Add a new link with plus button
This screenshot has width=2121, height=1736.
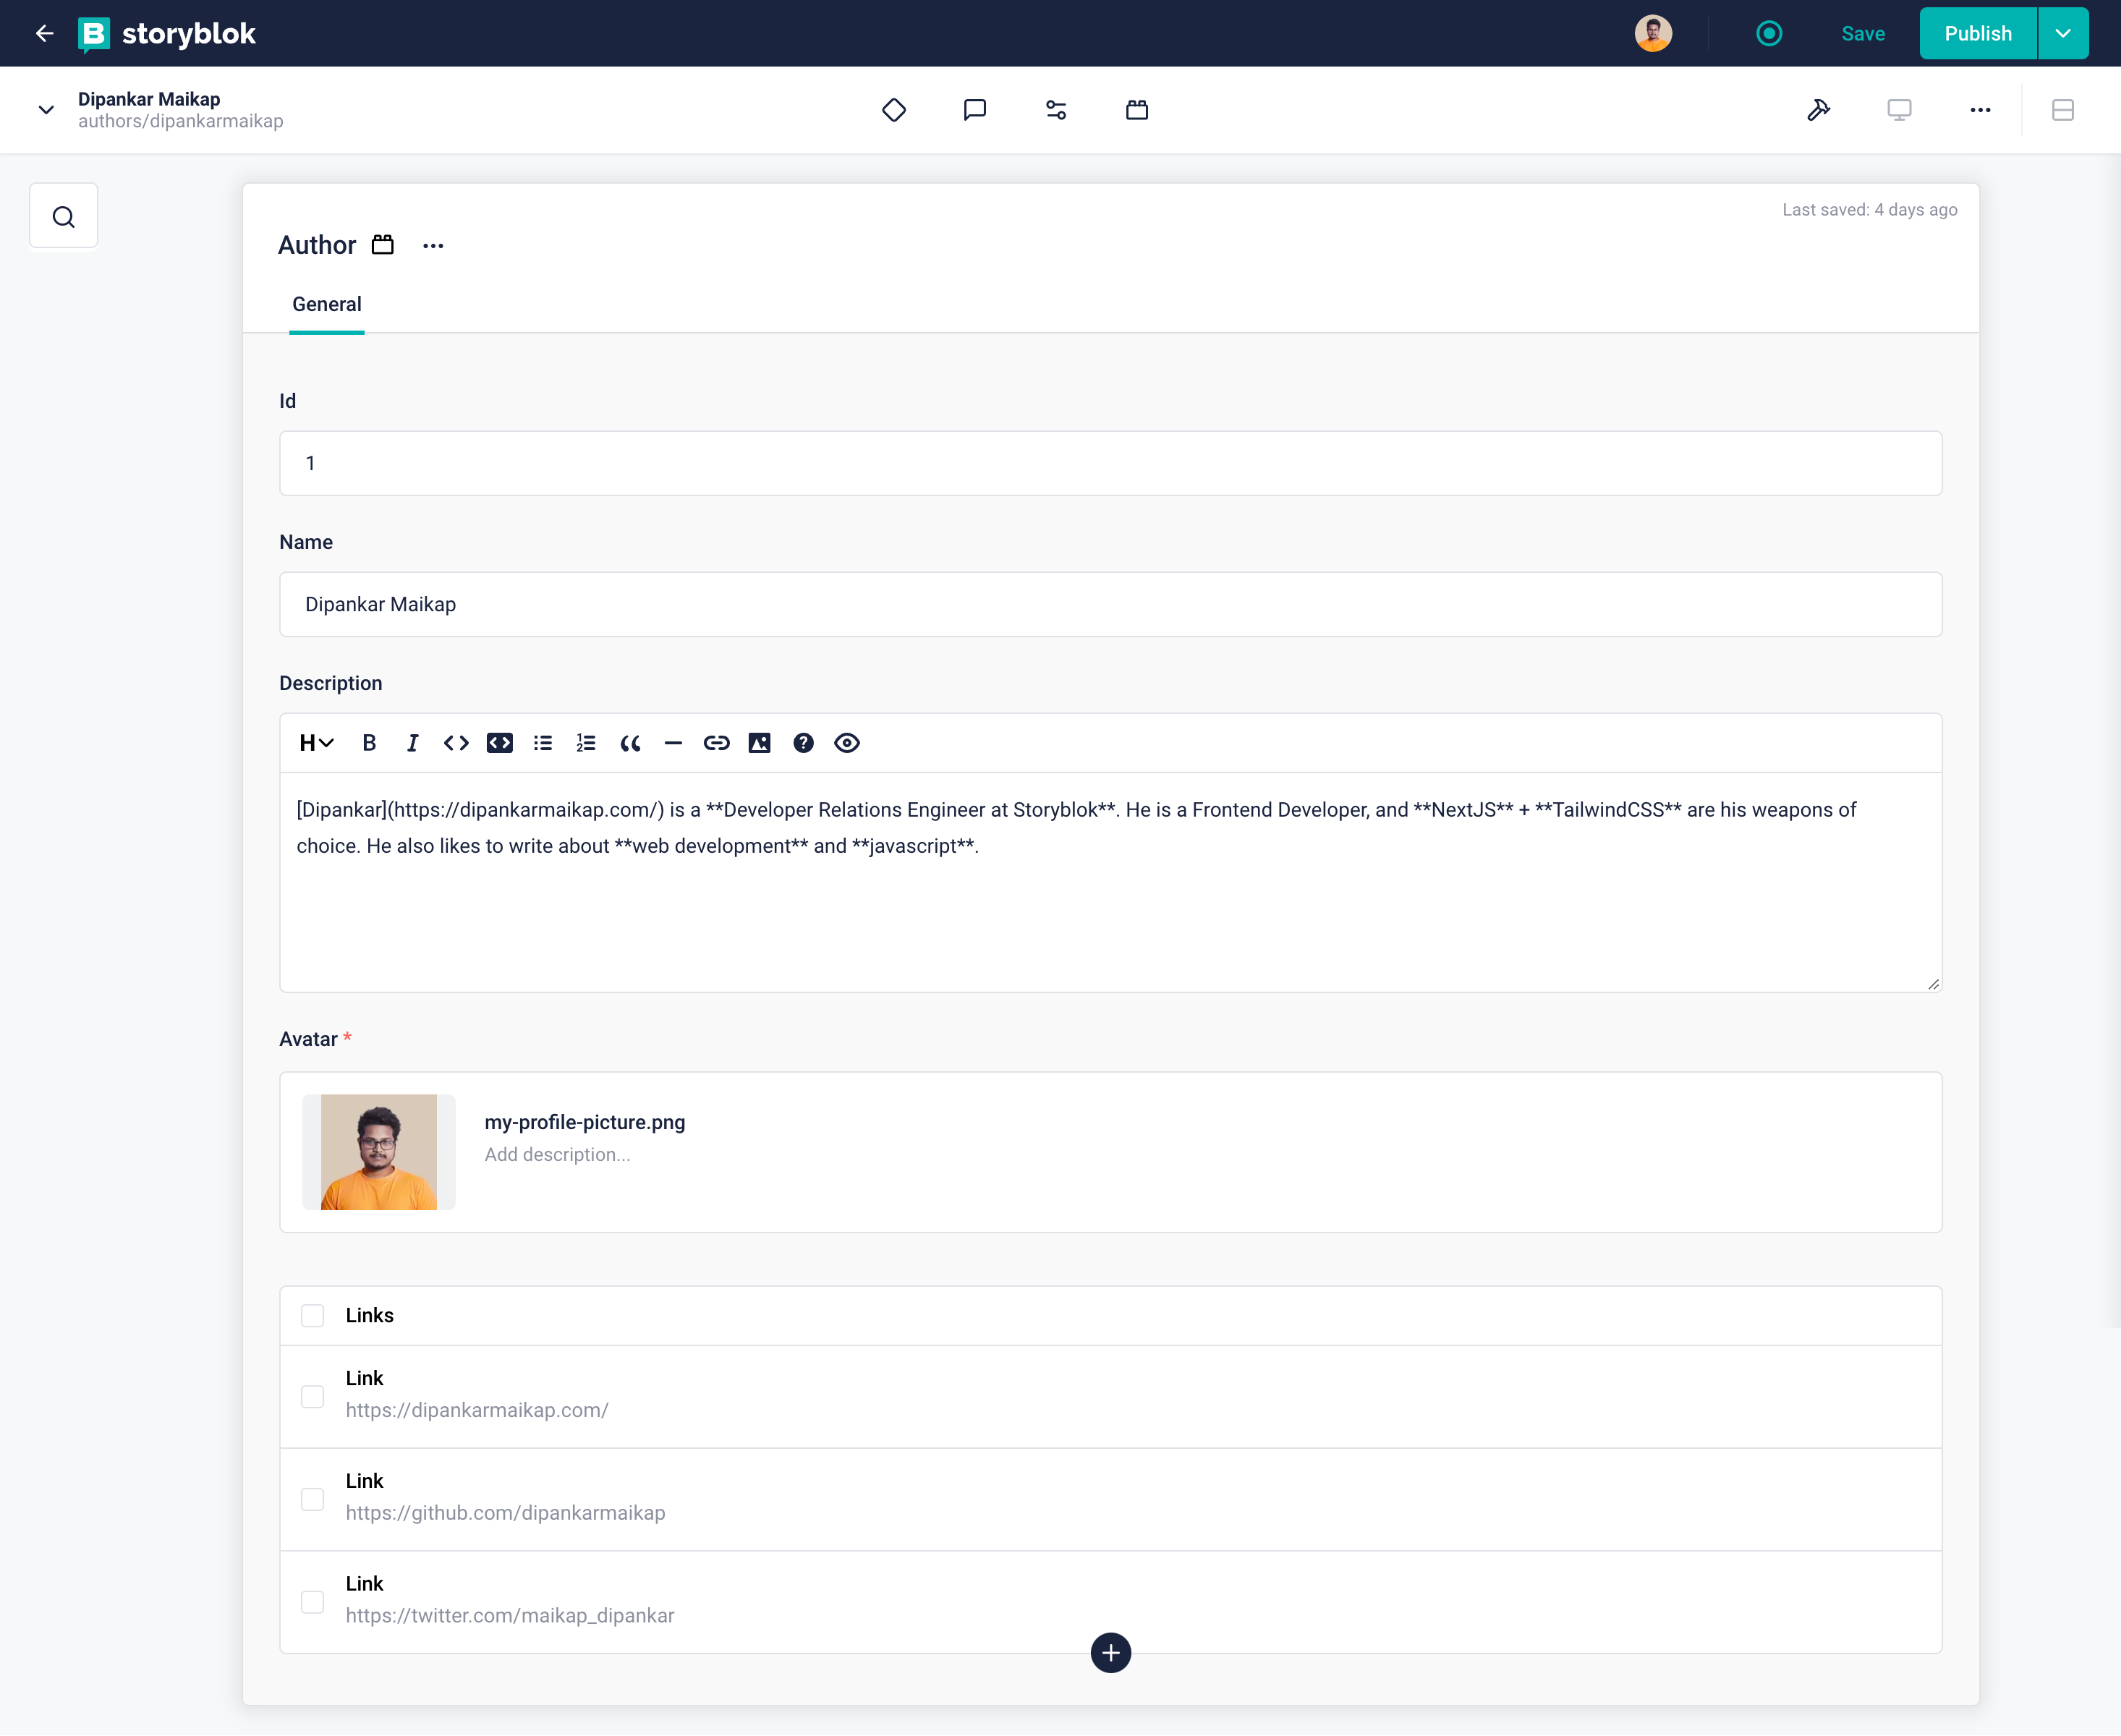(1111, 1653)
